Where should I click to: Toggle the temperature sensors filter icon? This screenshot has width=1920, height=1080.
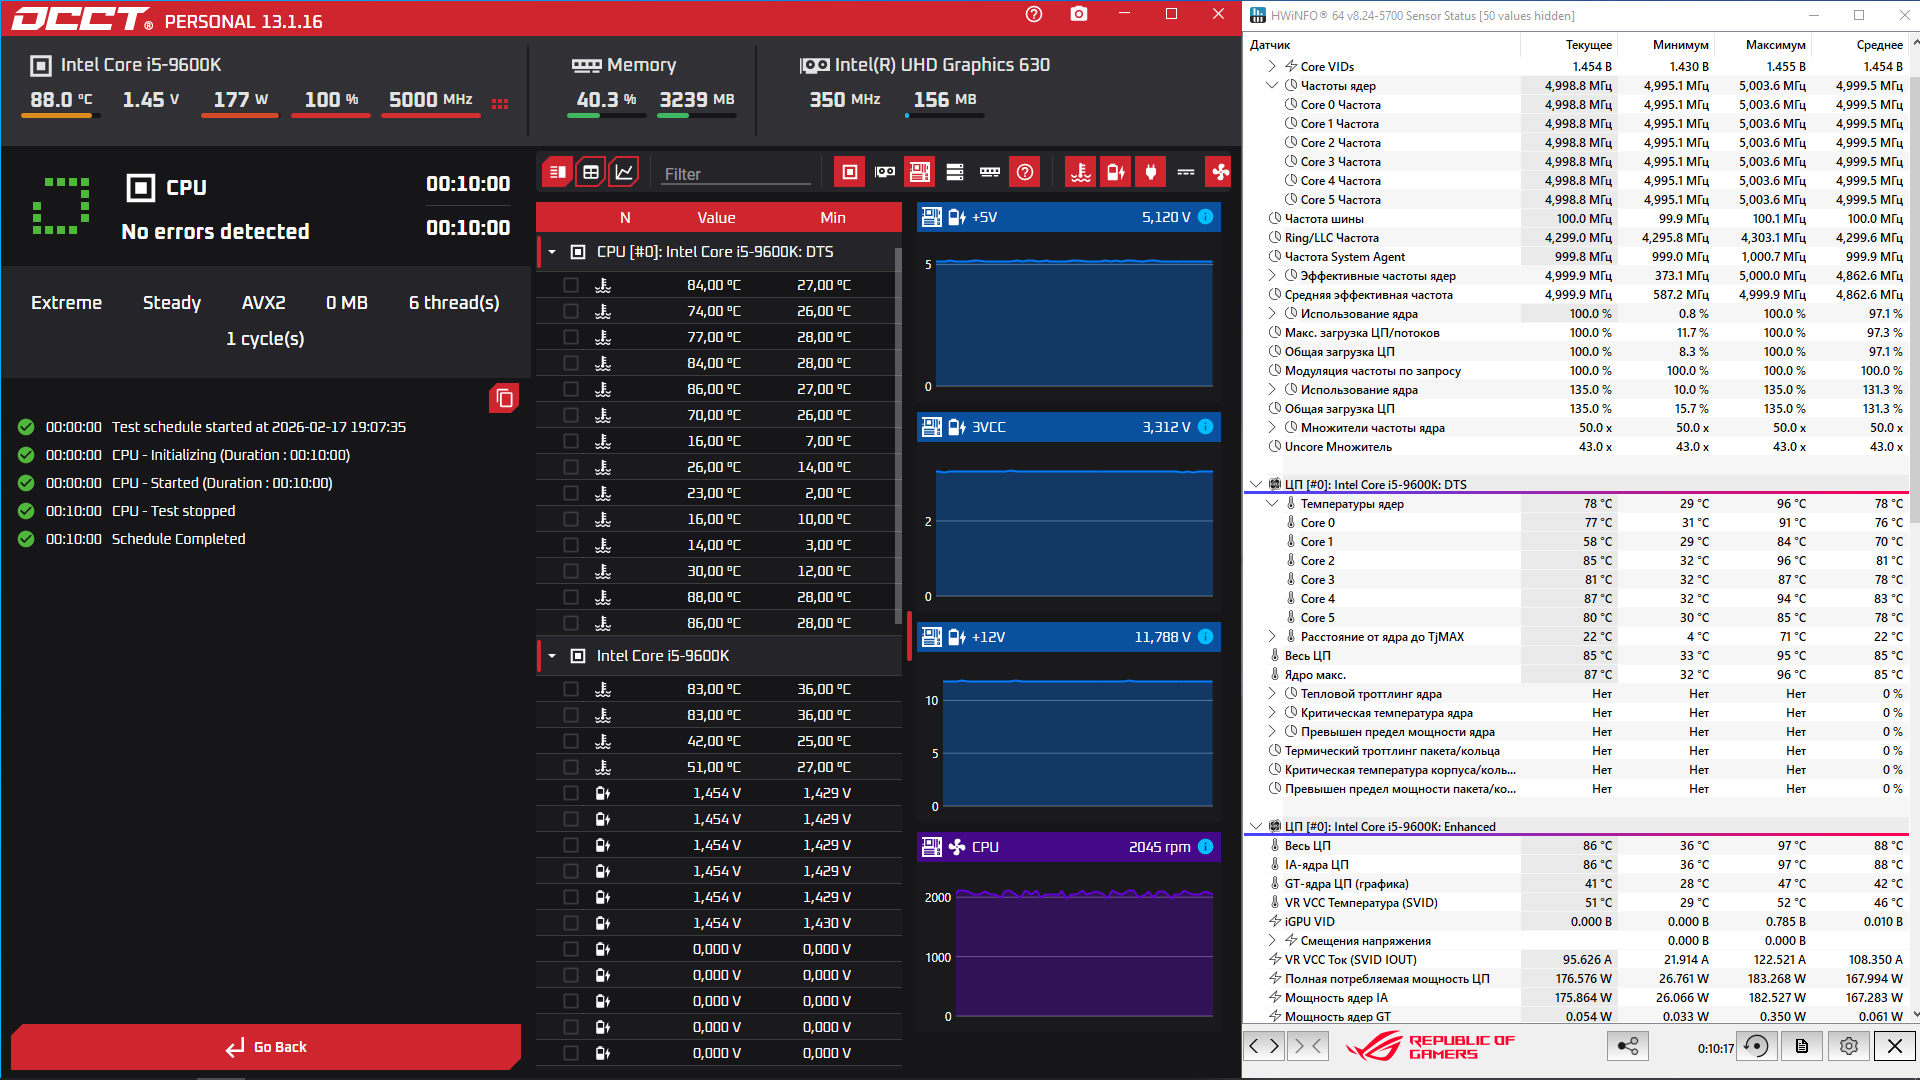tap(1080, 172)
